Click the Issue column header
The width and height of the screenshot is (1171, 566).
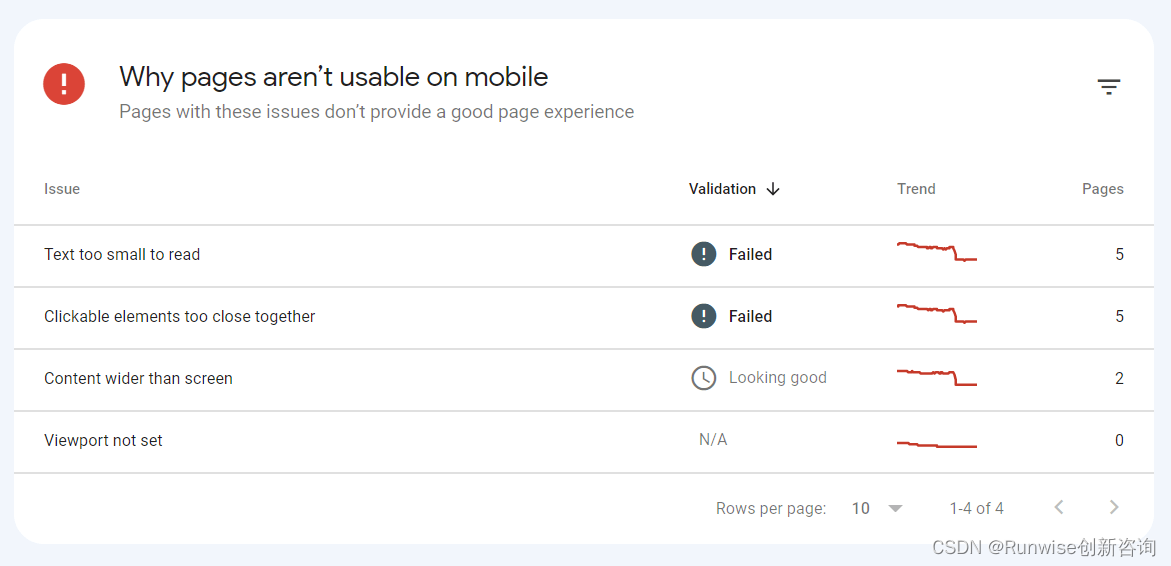[x=62, y=189]
